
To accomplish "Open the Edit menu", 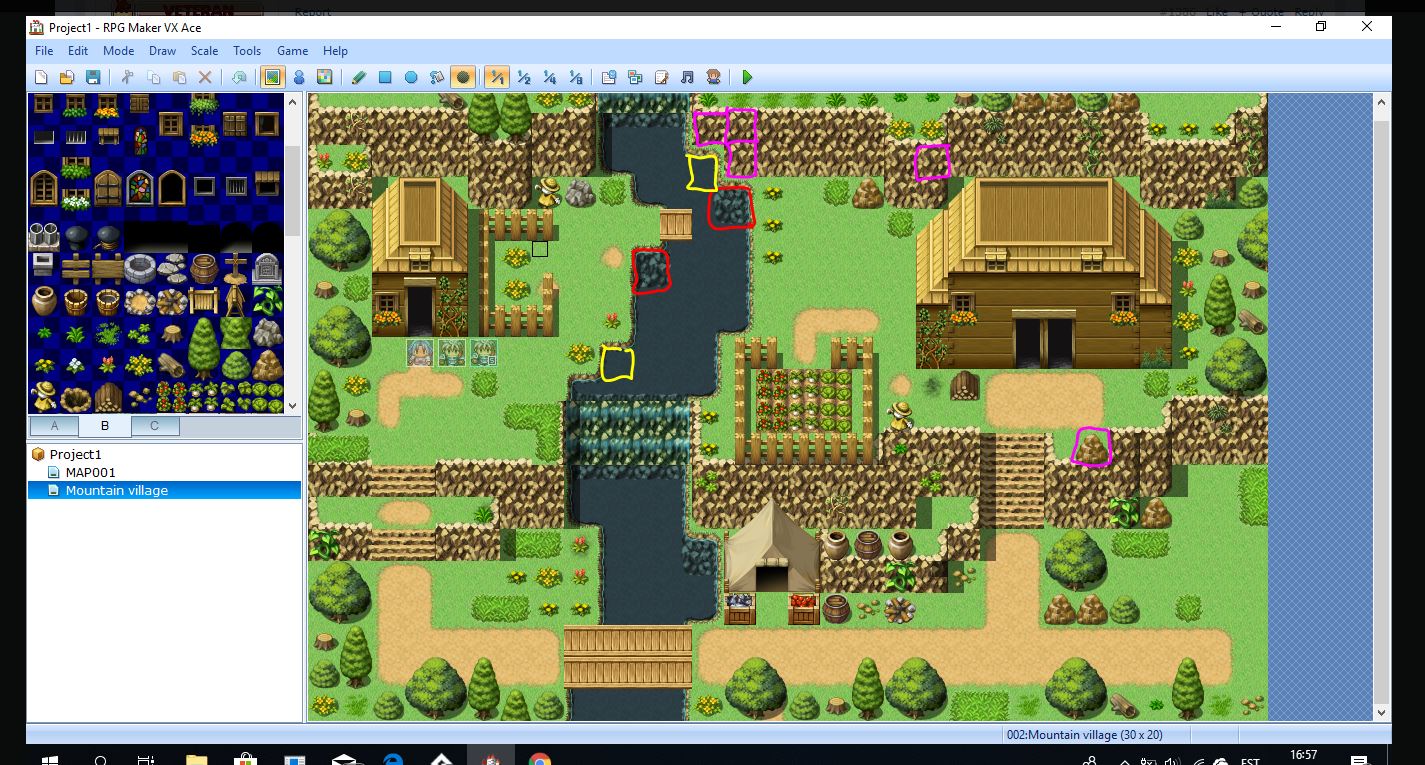I will tap(78, 51).
